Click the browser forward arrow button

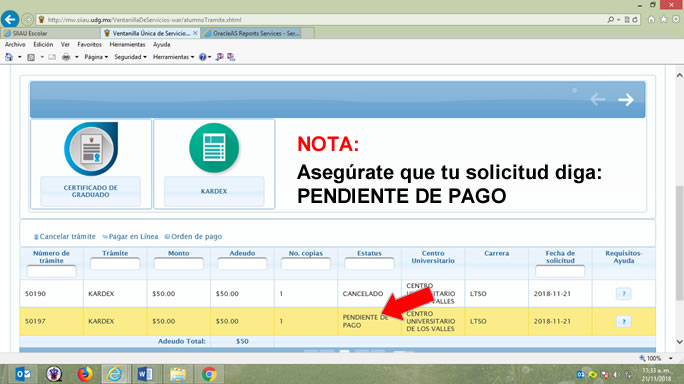coord(27,20)
